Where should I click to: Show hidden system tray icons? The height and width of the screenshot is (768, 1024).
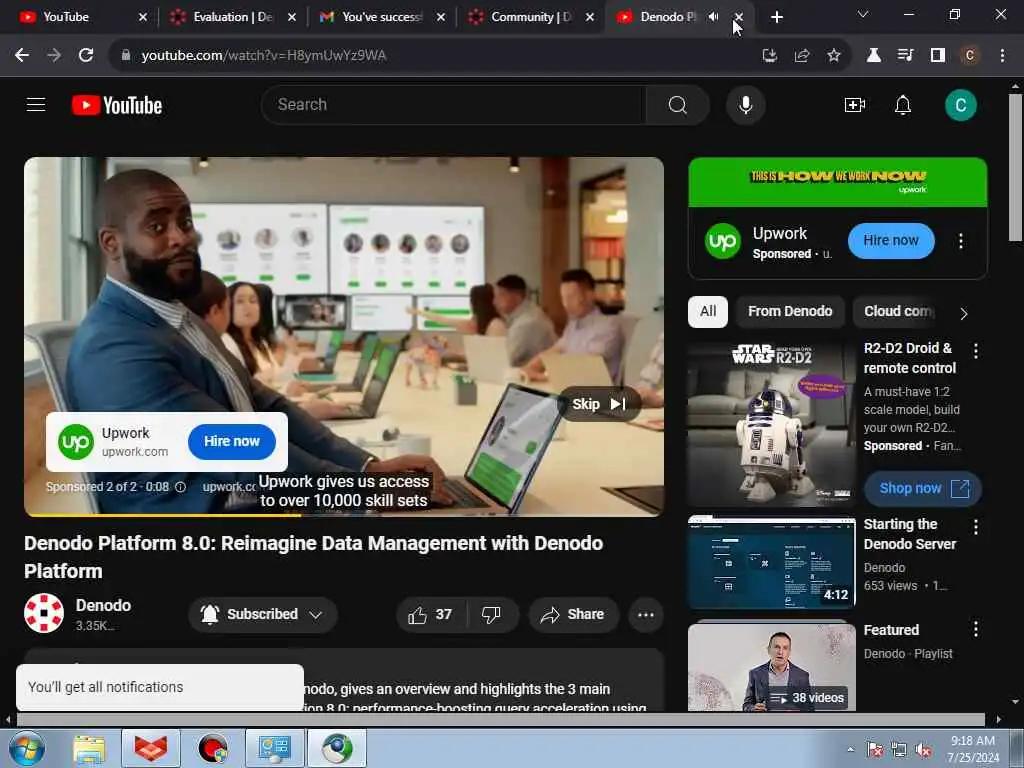(850, 749)
